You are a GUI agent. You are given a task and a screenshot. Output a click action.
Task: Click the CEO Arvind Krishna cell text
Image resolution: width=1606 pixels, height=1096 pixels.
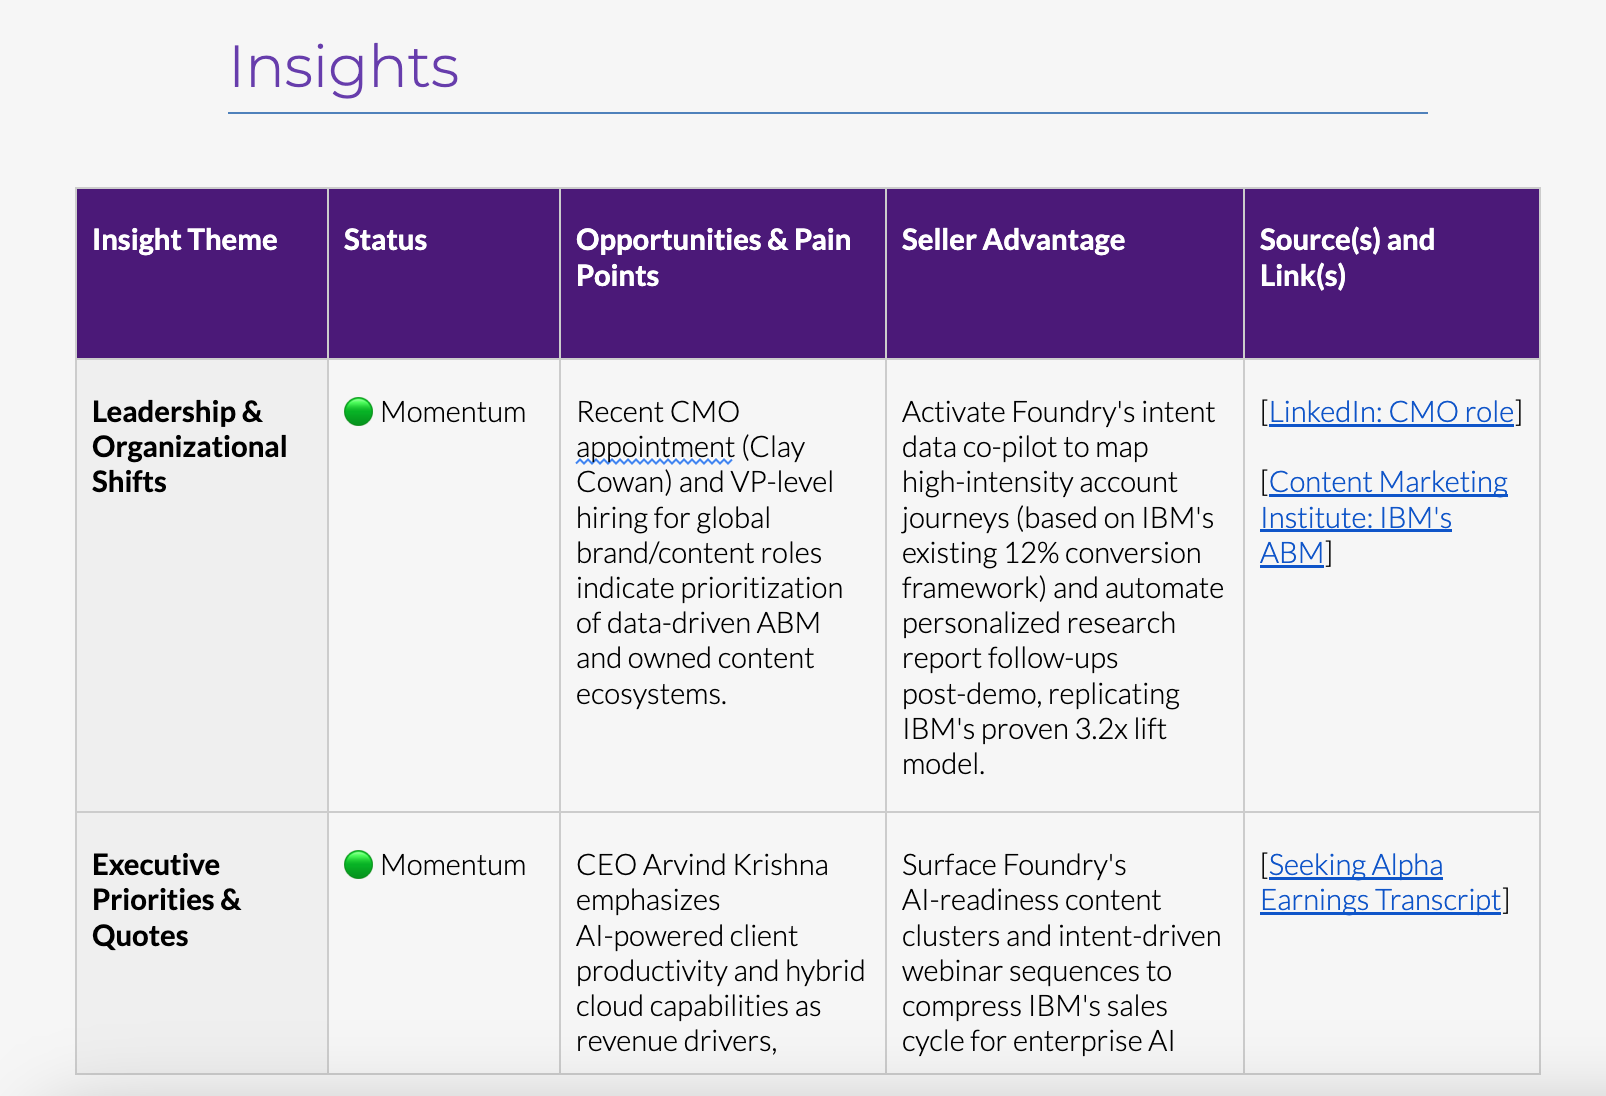[x=721, y=952]
